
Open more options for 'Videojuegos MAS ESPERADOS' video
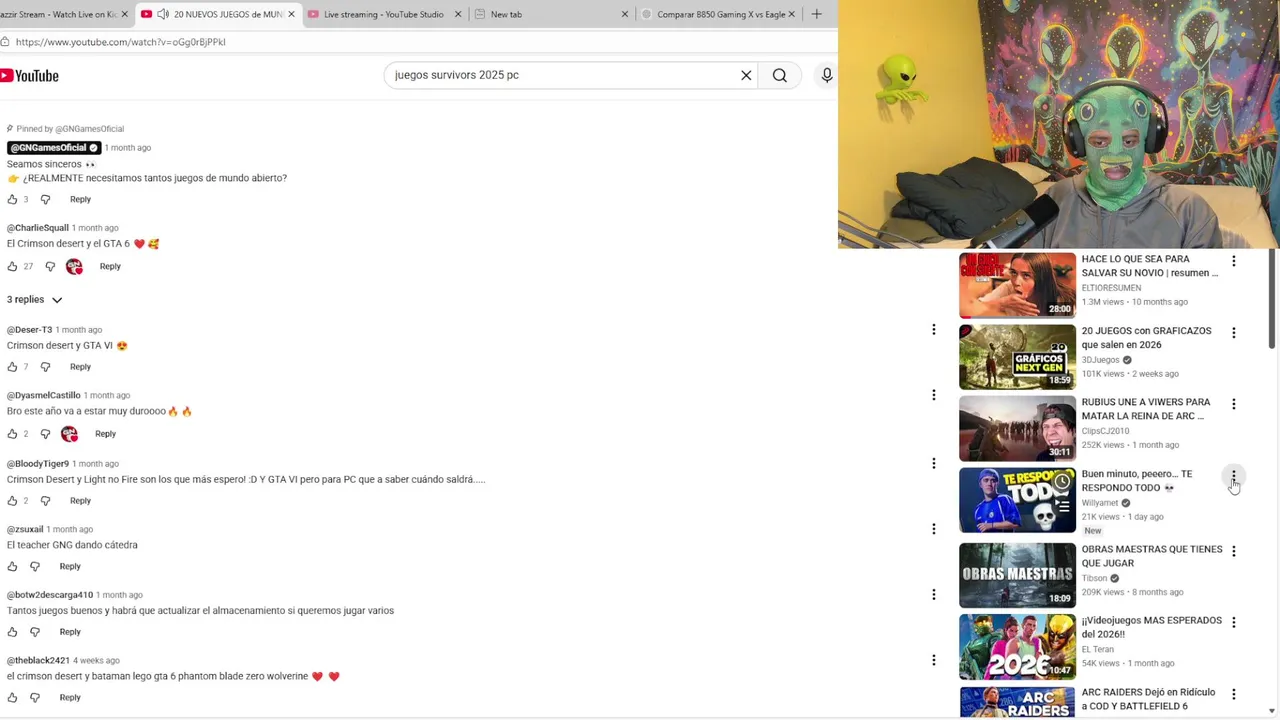tap(1234, 622)
